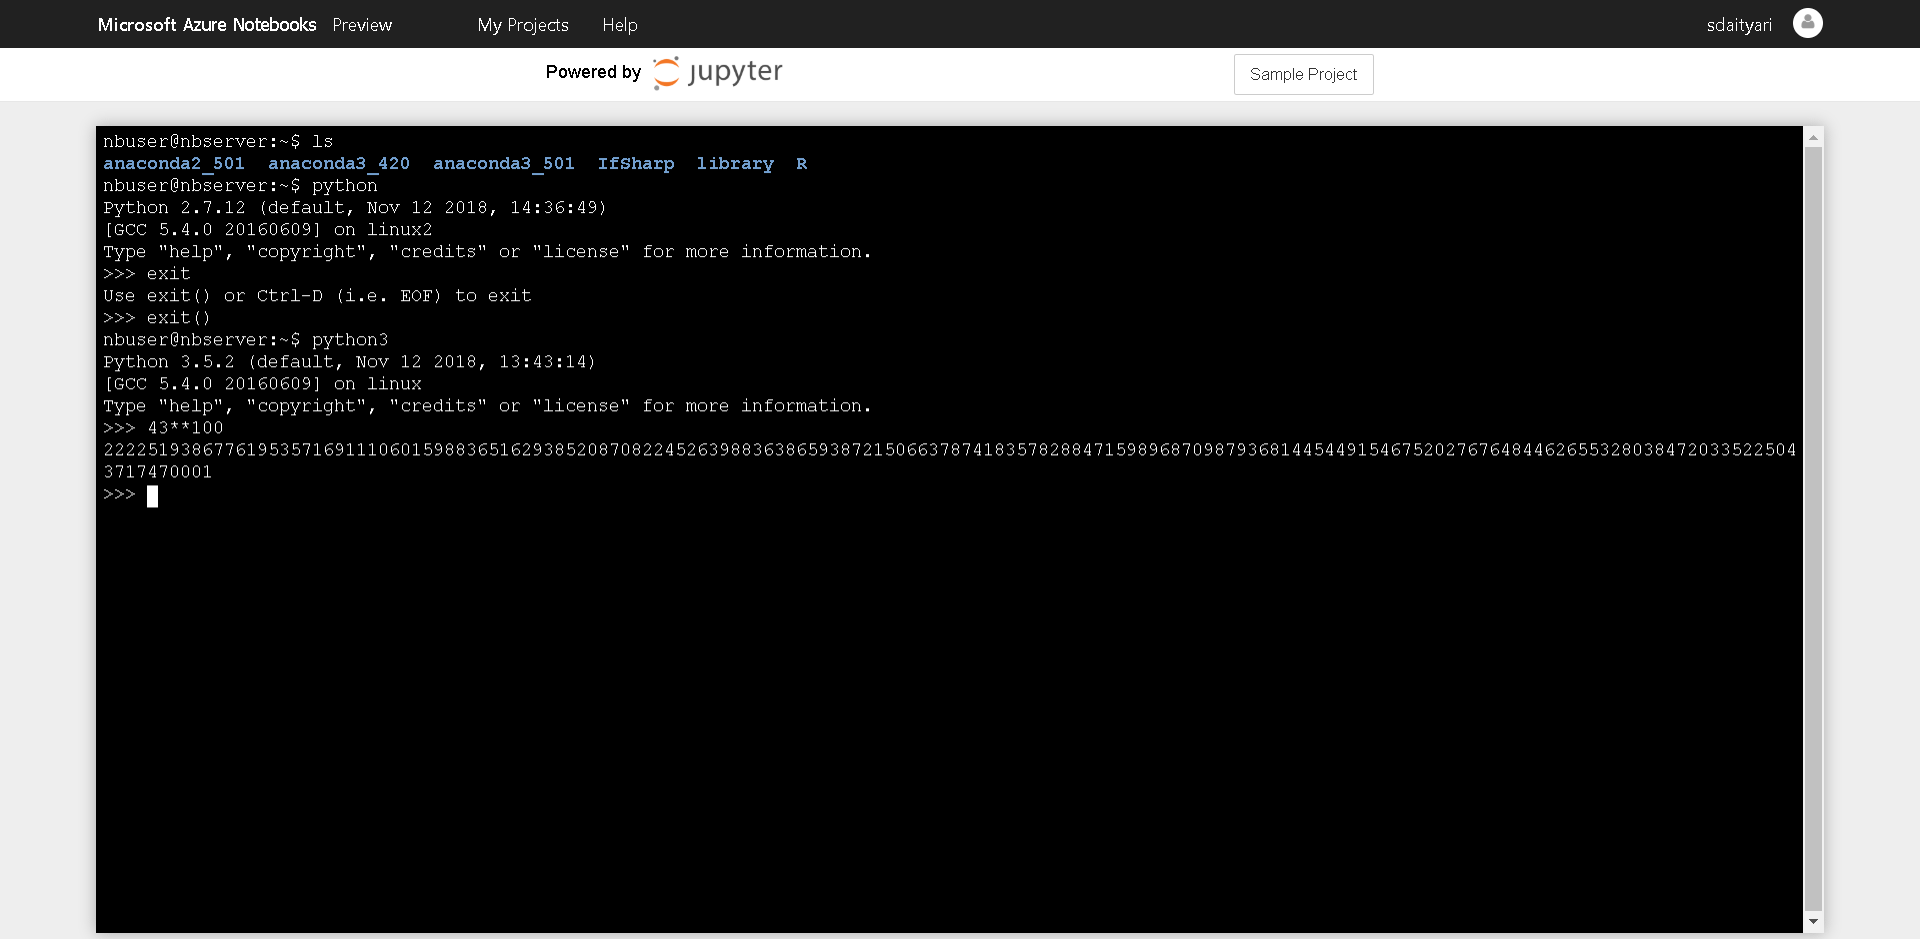The image size is (1920, 939).
Task: Click the Powered by text
Action: point(593,72)
